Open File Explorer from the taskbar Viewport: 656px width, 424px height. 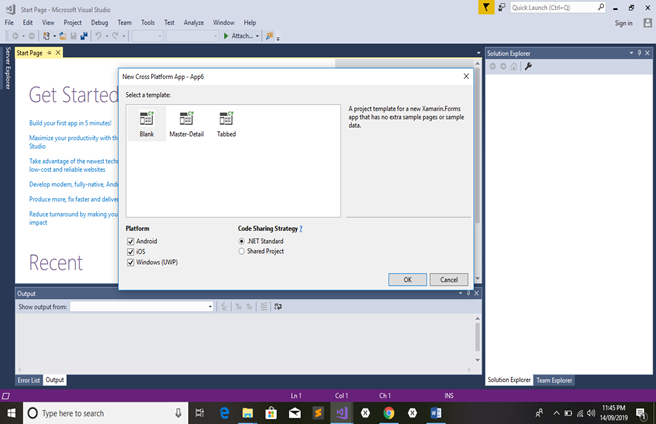[248, 413]
